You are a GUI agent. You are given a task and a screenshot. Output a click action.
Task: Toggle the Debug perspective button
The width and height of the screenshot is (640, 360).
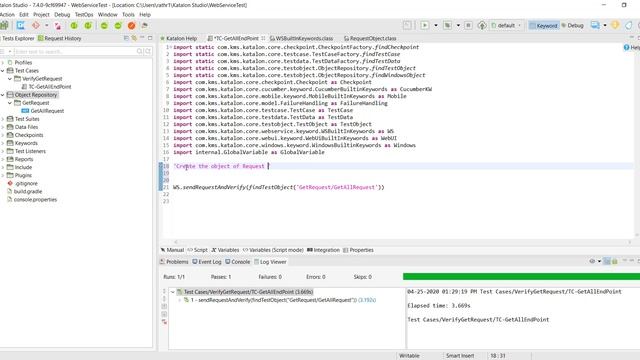(x=573, y=25)
